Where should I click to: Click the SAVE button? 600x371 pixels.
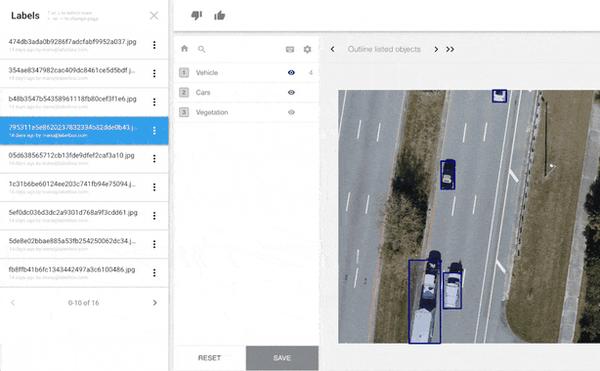coord(282,358)
